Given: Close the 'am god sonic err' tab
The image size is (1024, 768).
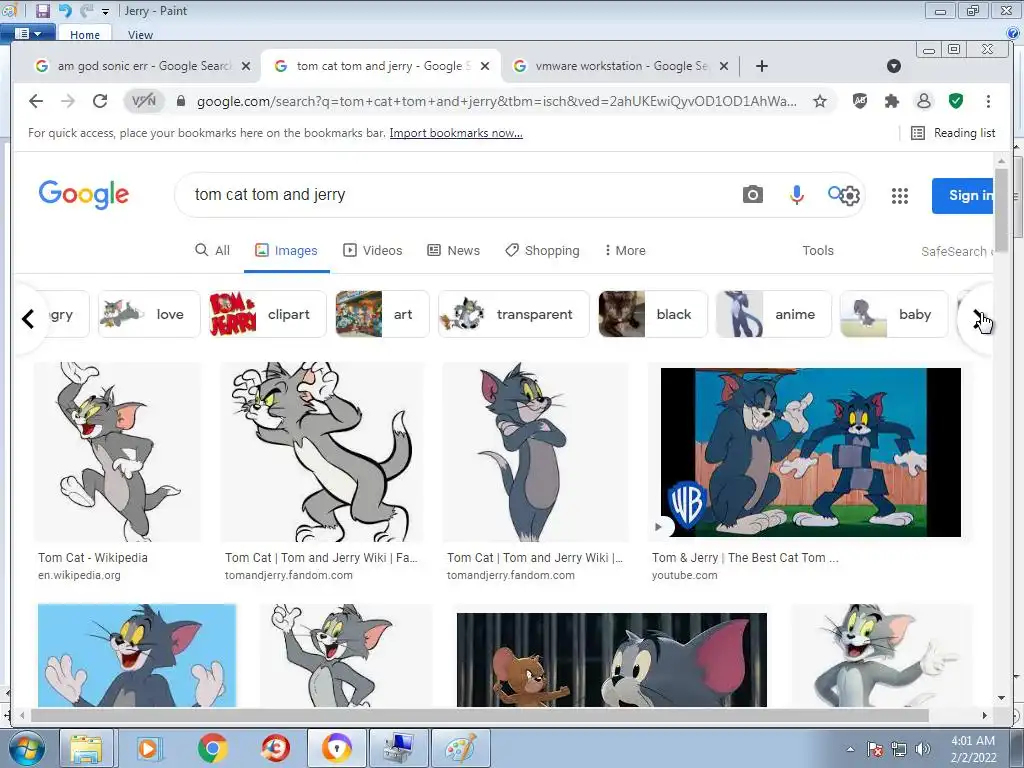Looking at the screenshot, I should coord(246,66).
